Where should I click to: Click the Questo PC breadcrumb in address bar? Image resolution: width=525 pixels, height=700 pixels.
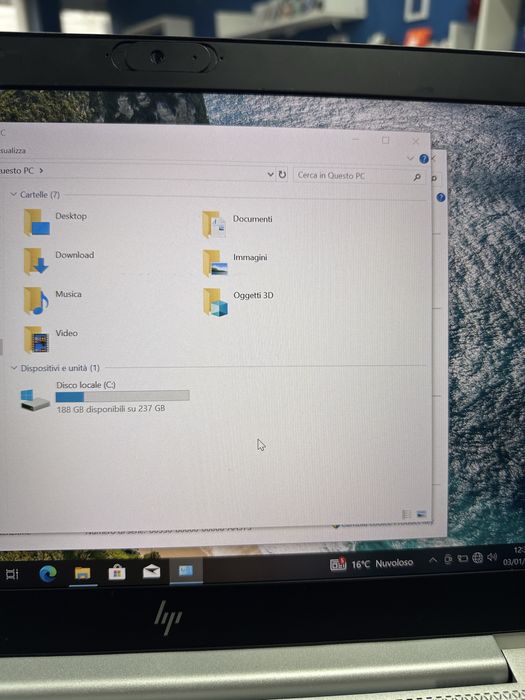17,171
